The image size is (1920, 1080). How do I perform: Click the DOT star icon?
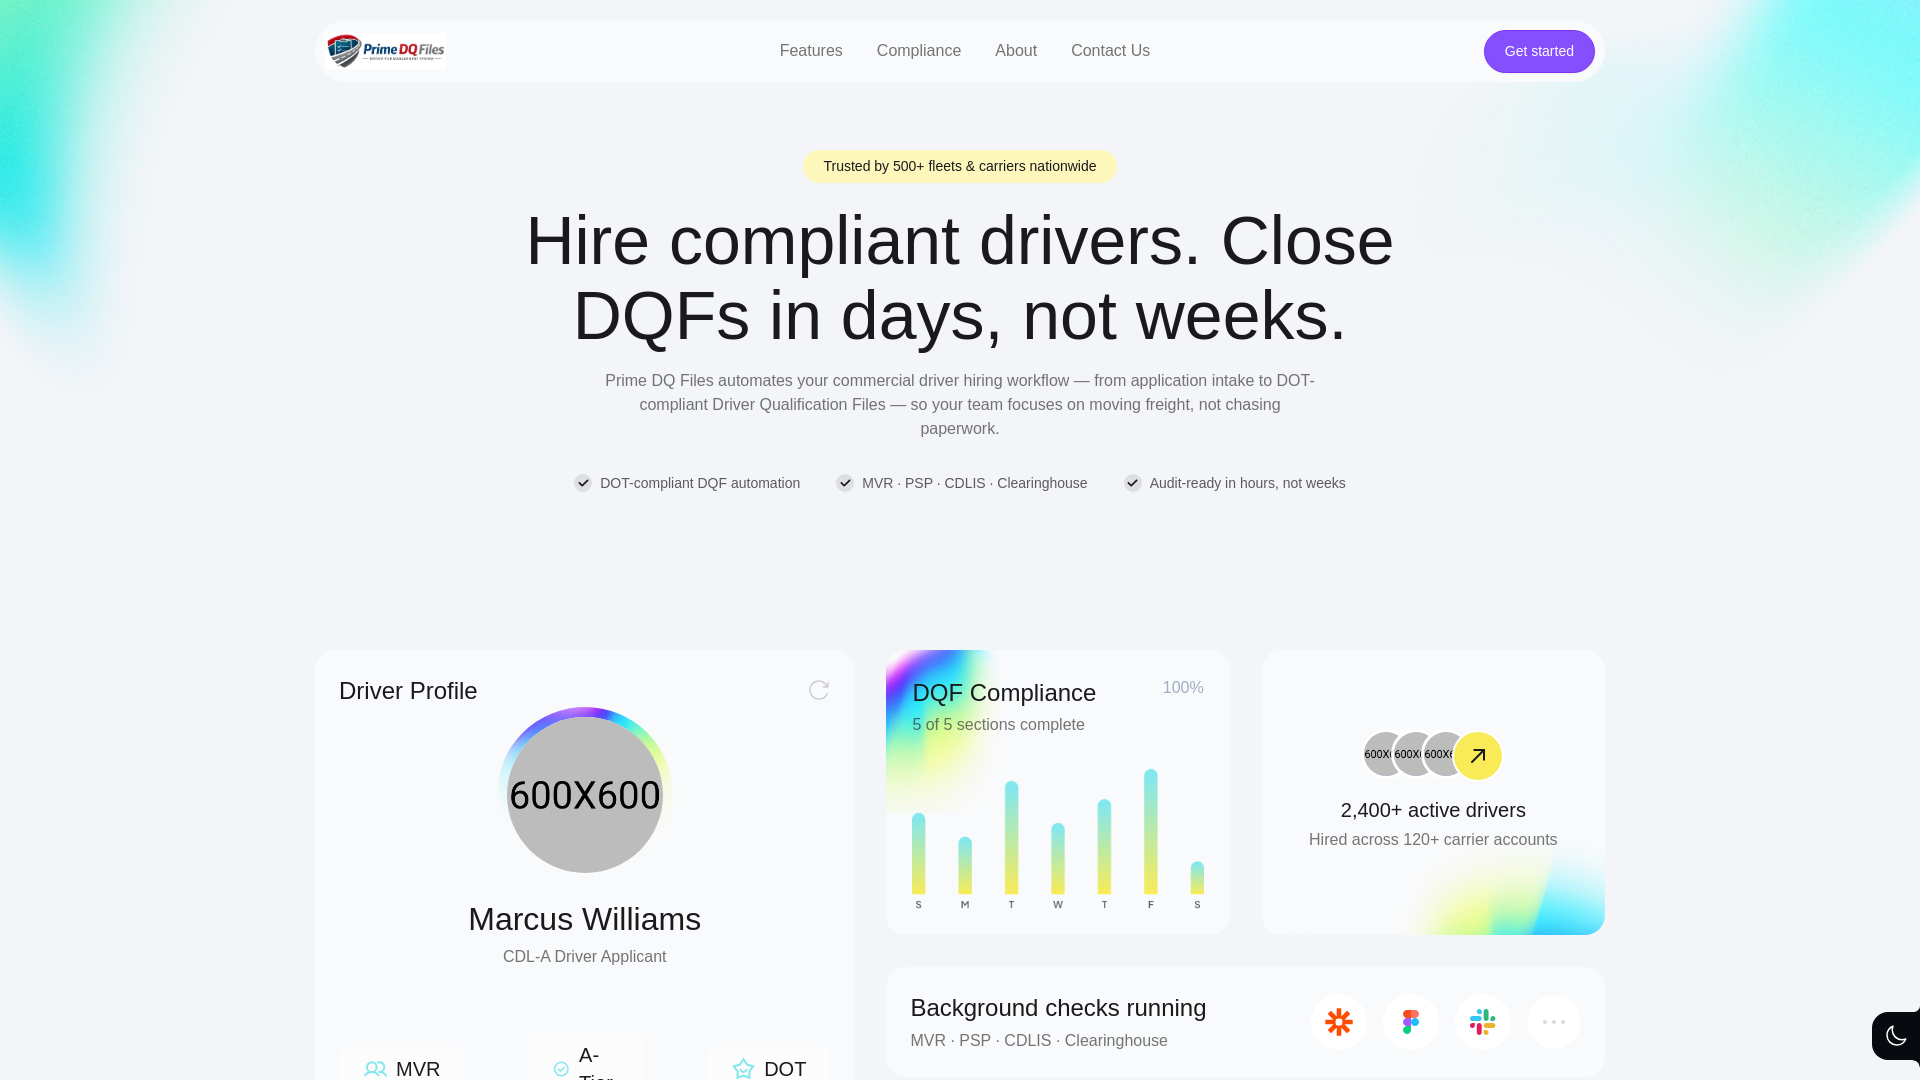[743, 1069]
